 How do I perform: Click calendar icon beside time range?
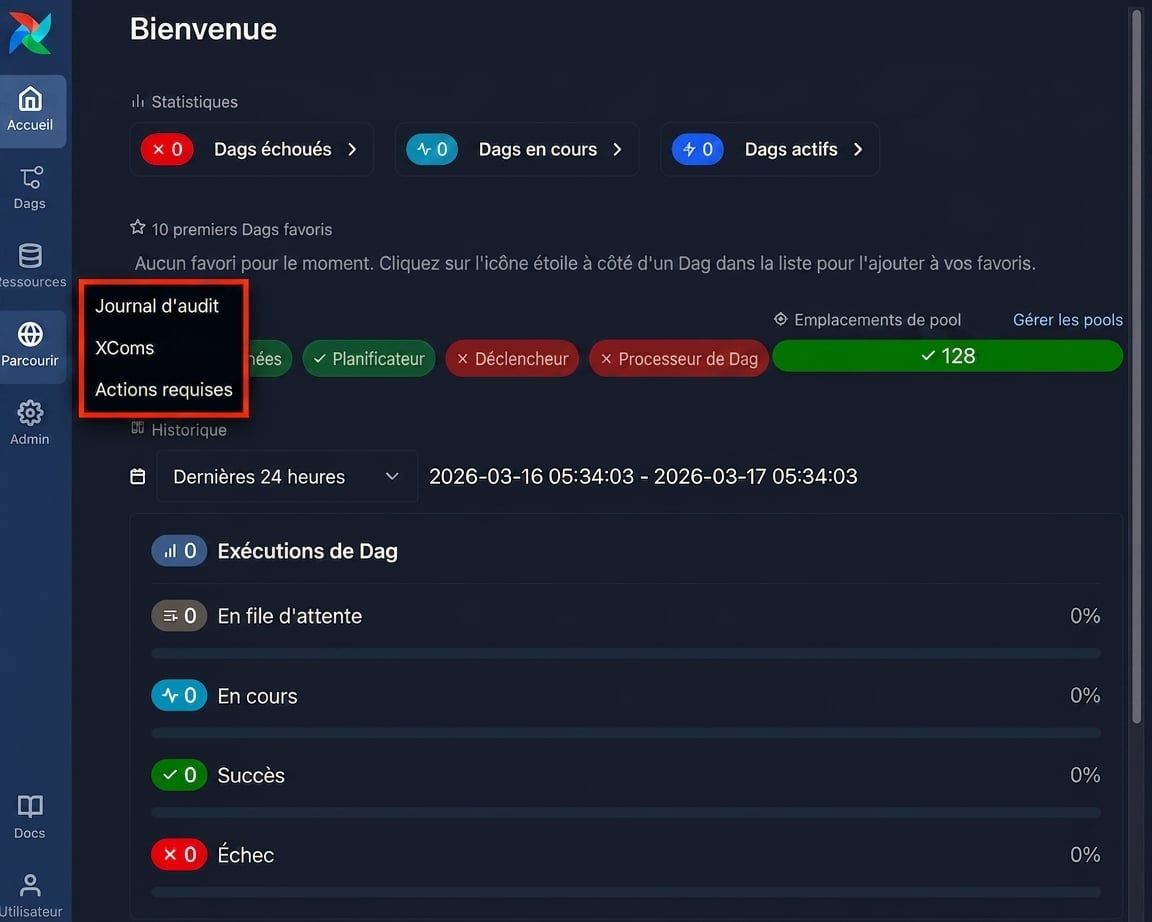coord(137,477)
